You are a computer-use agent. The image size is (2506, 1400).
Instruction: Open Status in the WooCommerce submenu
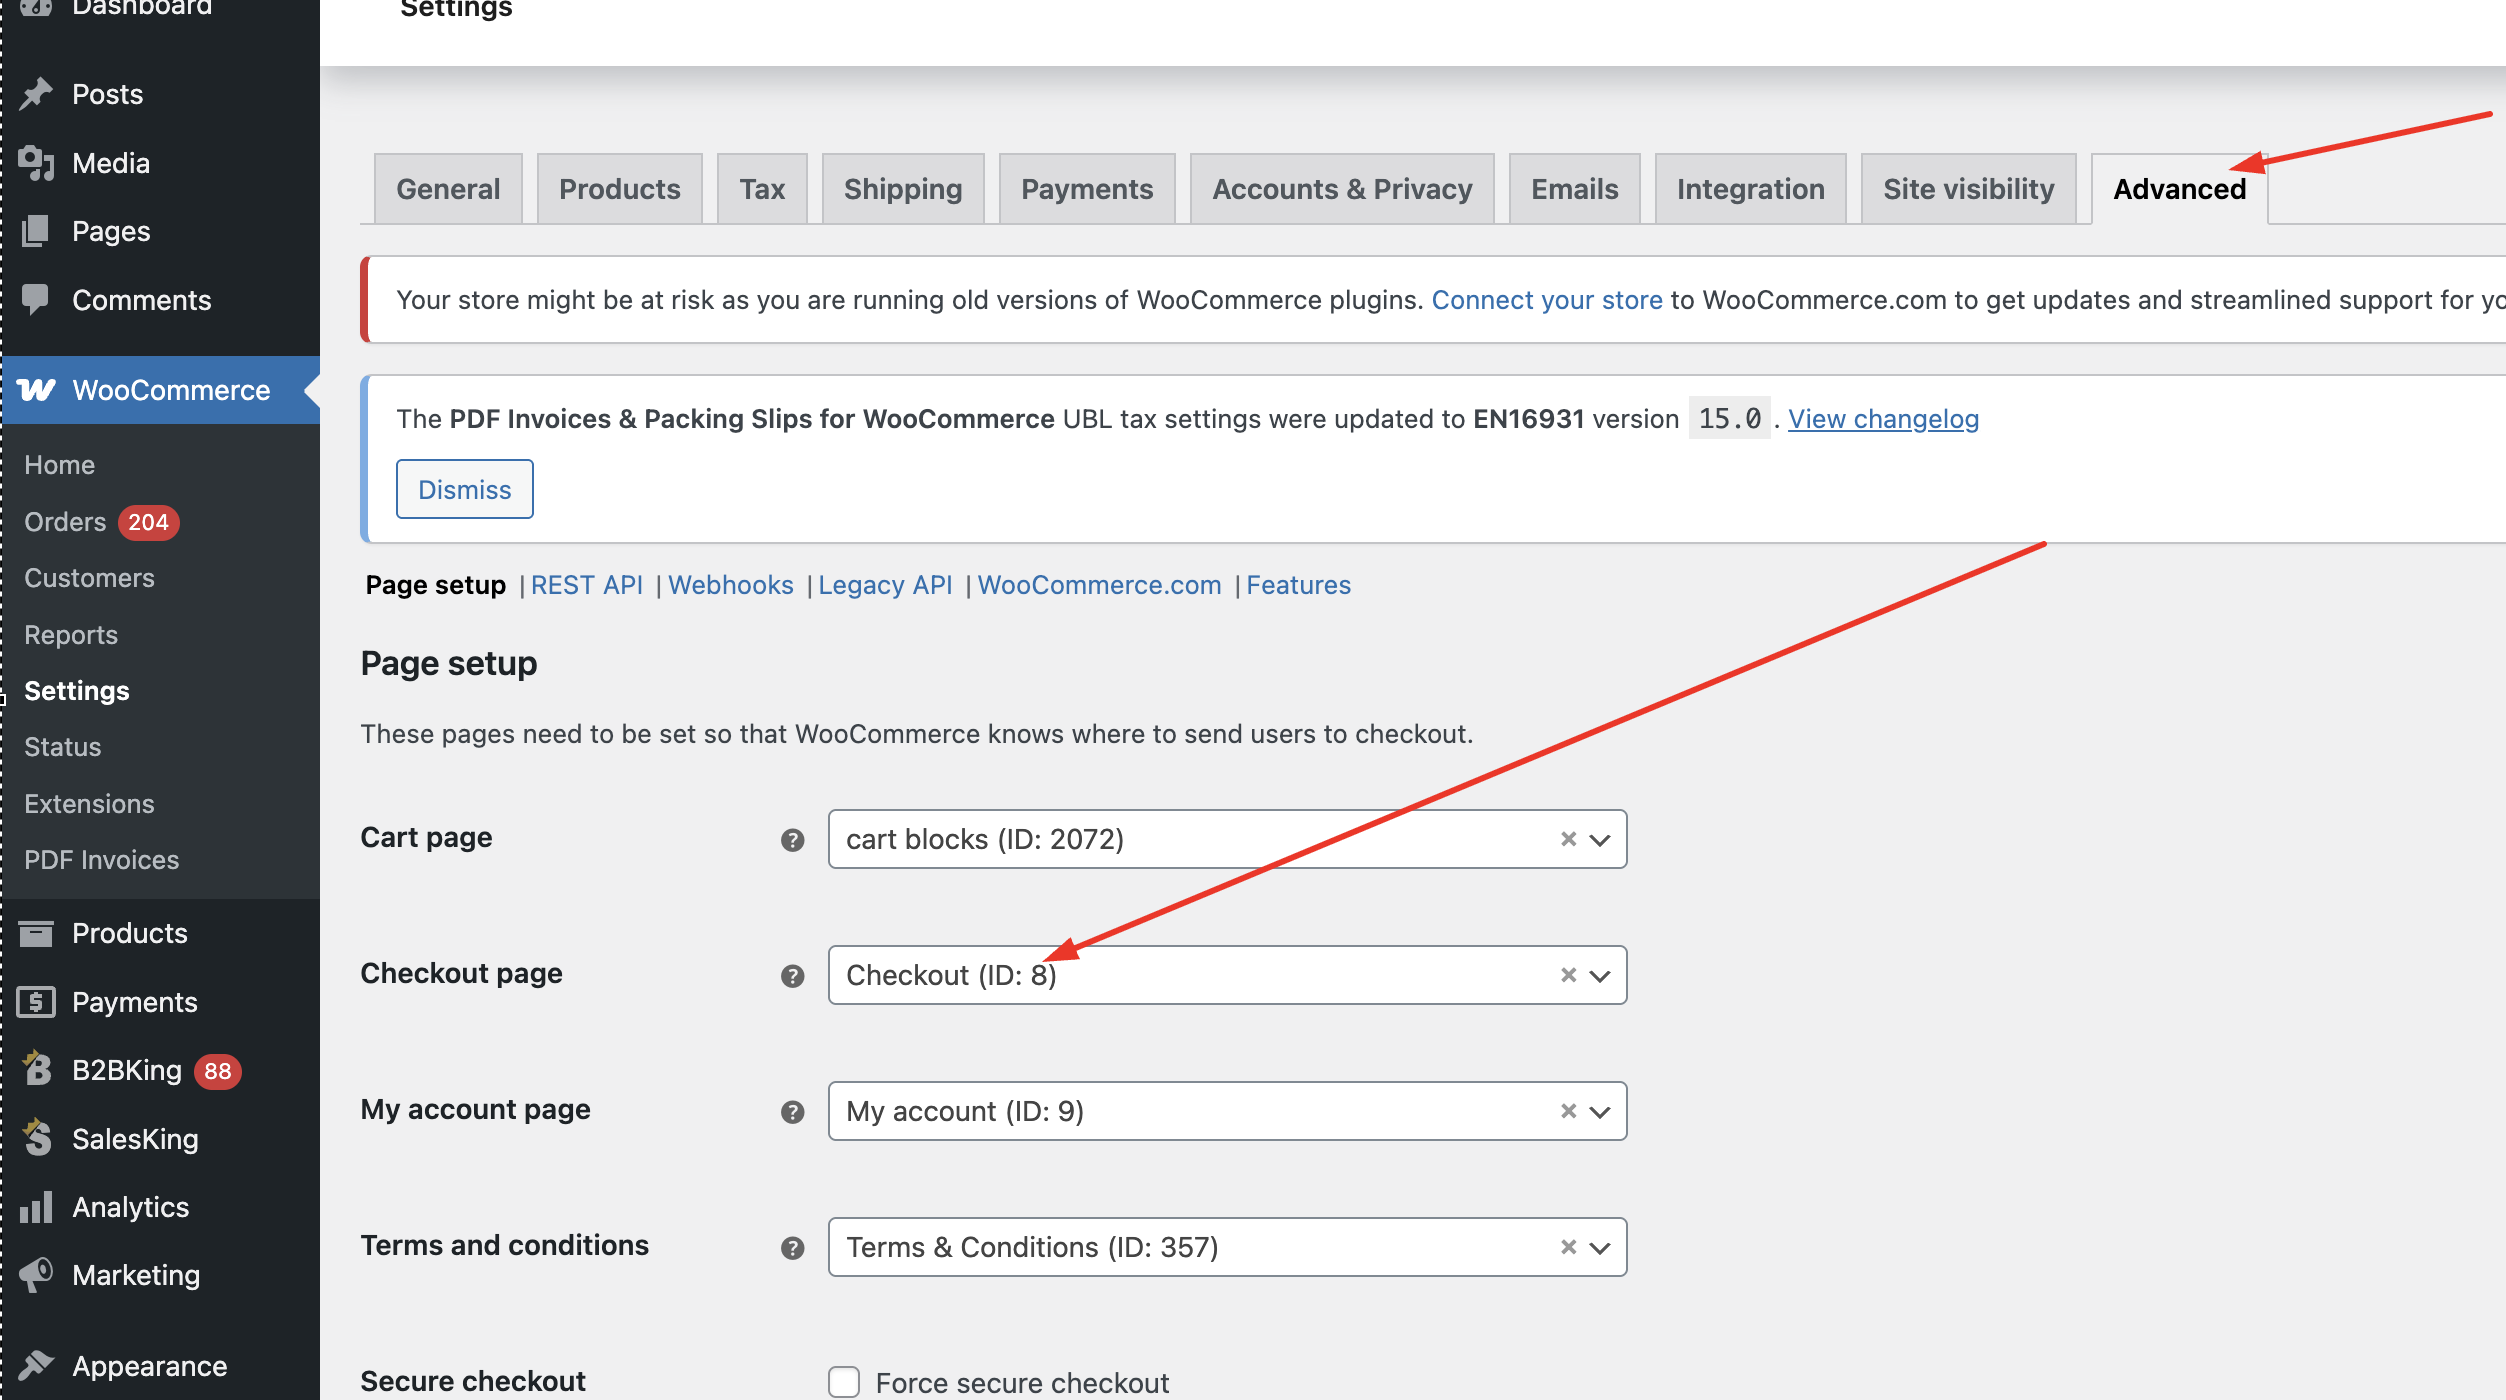[x=63, y=747]
